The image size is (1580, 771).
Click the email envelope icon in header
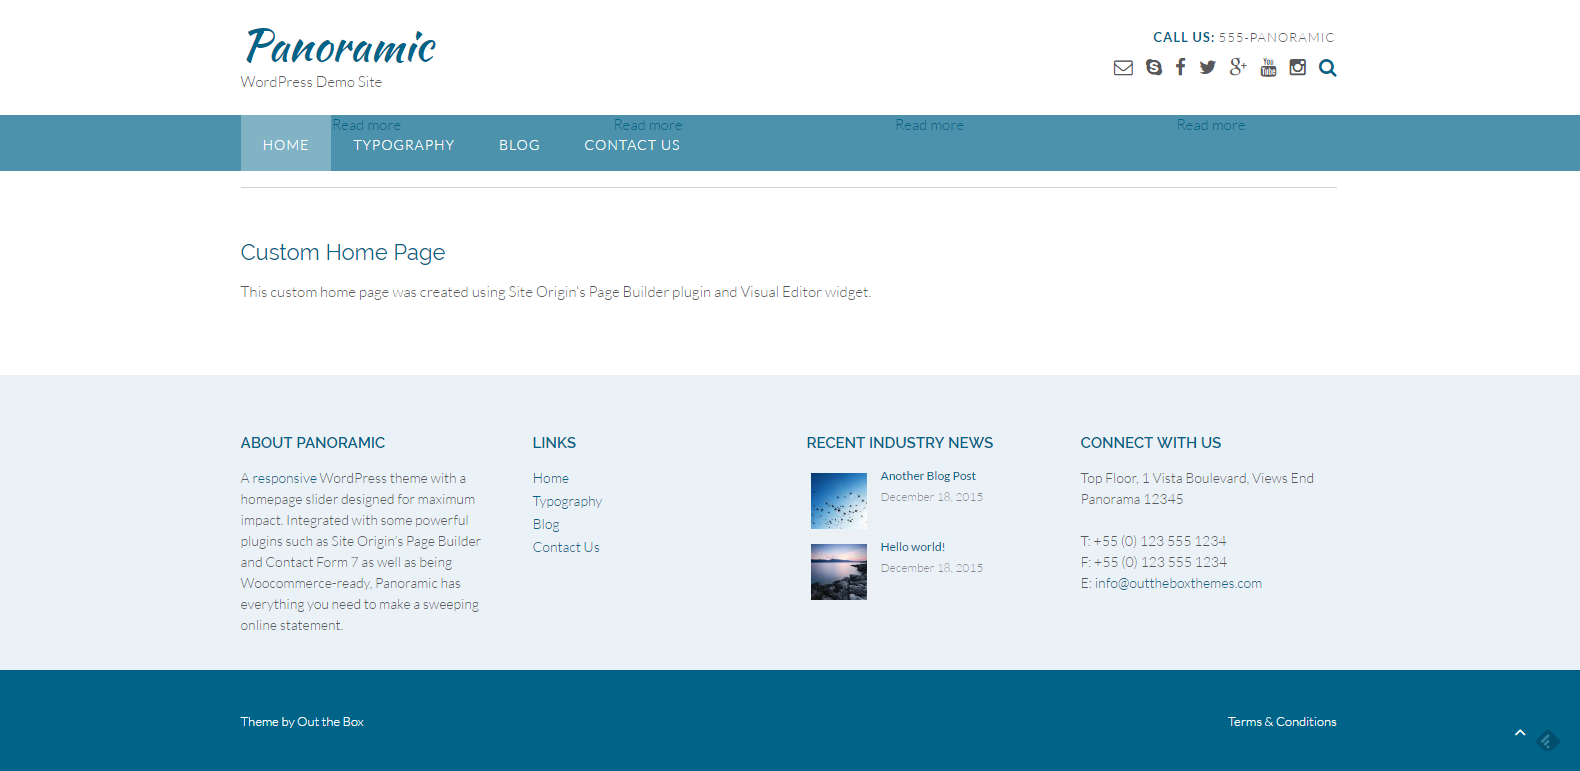1123,68
